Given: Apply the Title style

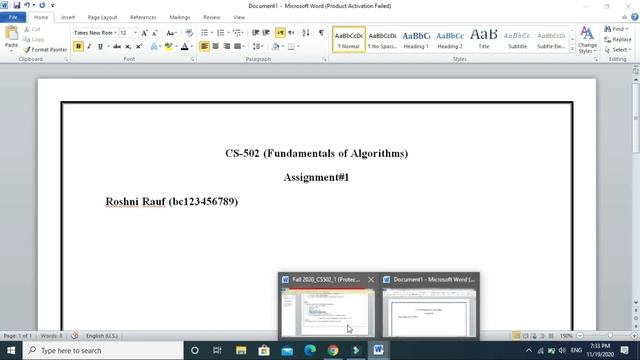Looking at the screenshot, I should click(484, 39).
